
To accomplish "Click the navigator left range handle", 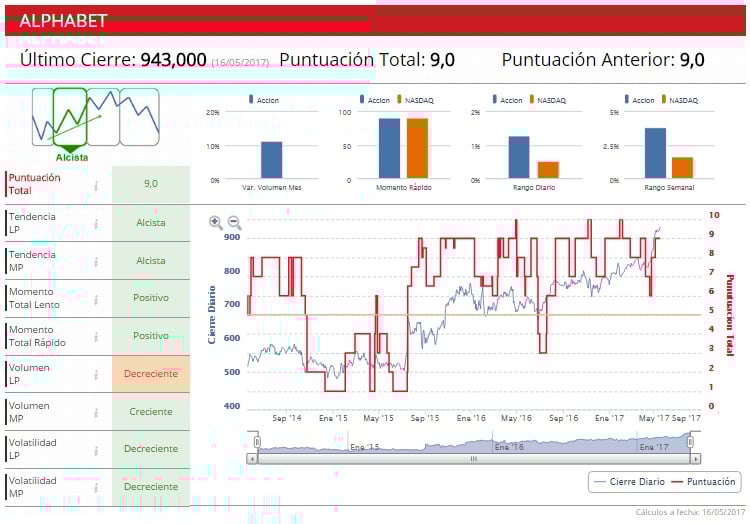I will tap(257, 442).
